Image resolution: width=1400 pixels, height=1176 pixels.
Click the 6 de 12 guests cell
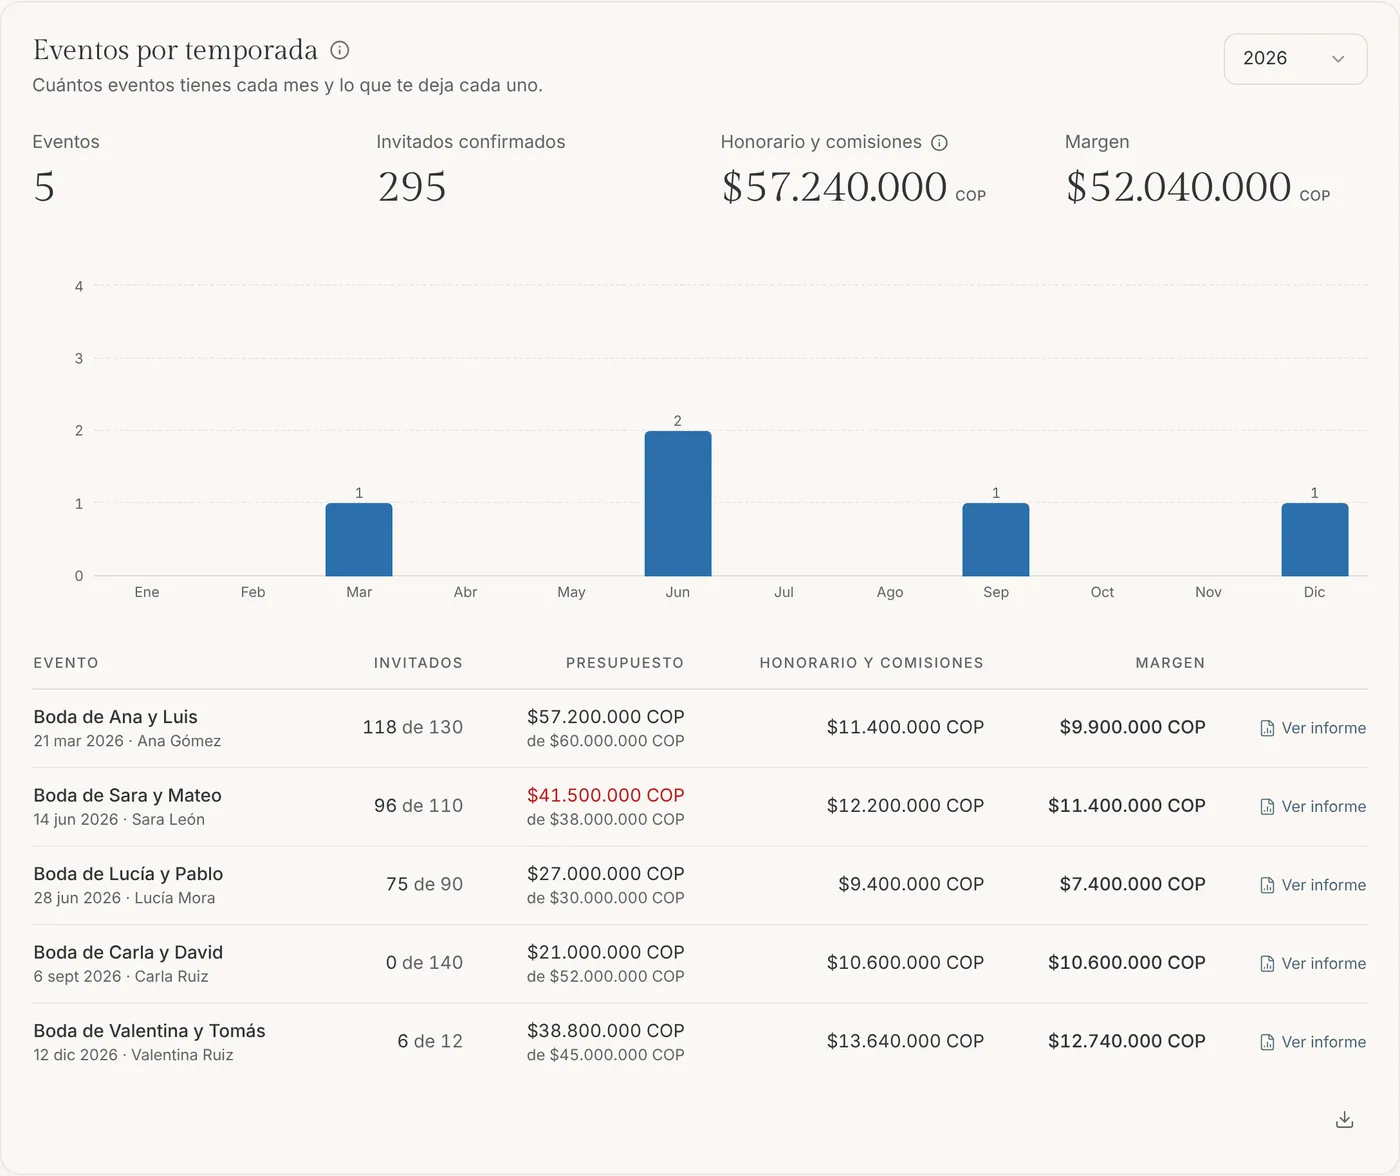pyautogui.click(x=431, y=1042)
